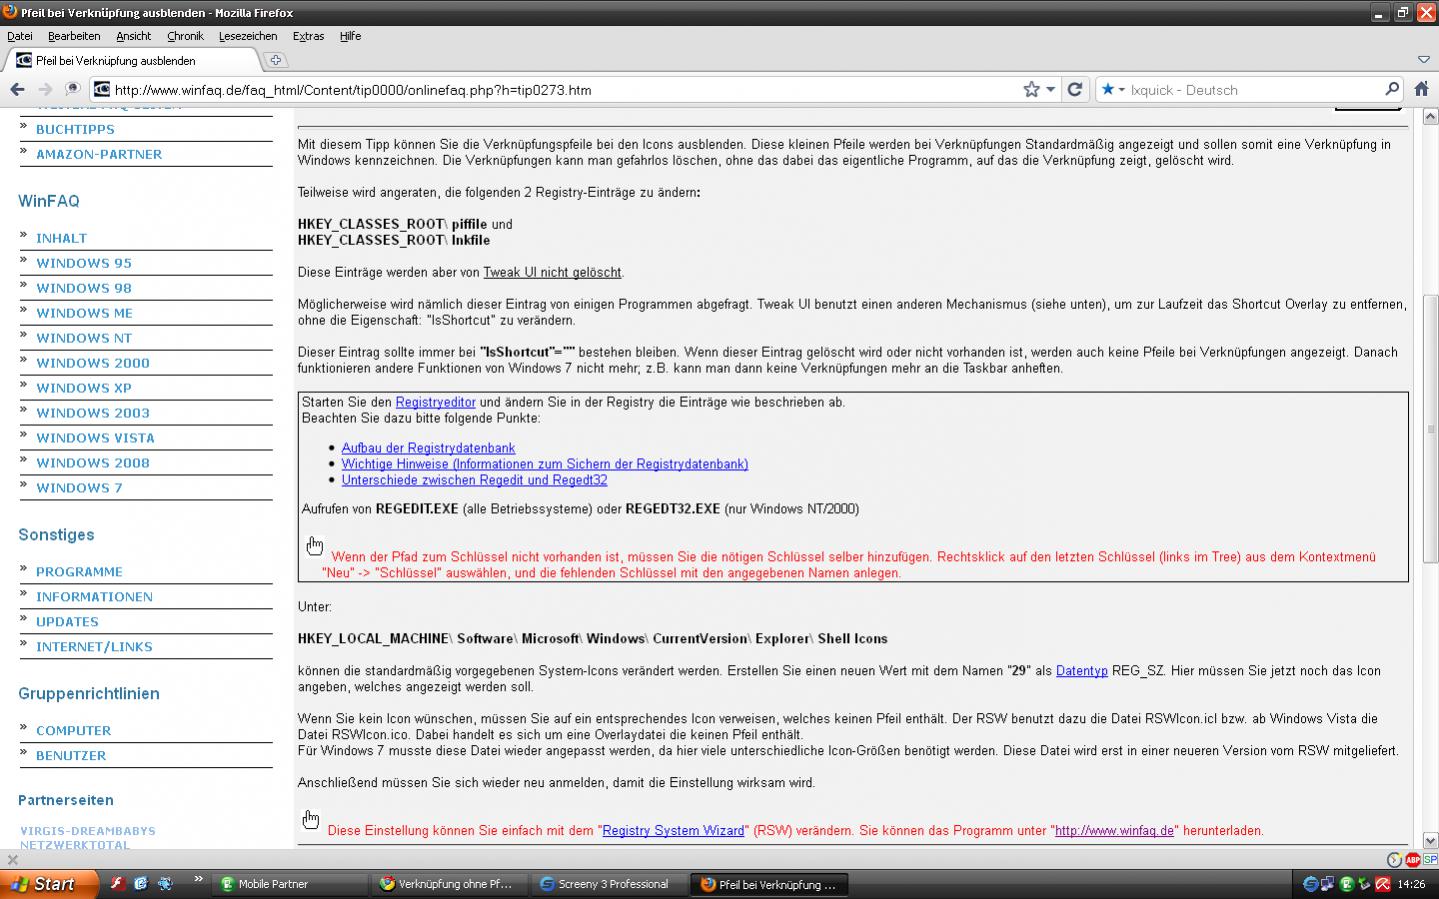Image resolution: width=1439 pixels, height=899 pixels.
Task: Open 'Aufbau der Registrydatenbank' link
Action: (x=428, y=448)
